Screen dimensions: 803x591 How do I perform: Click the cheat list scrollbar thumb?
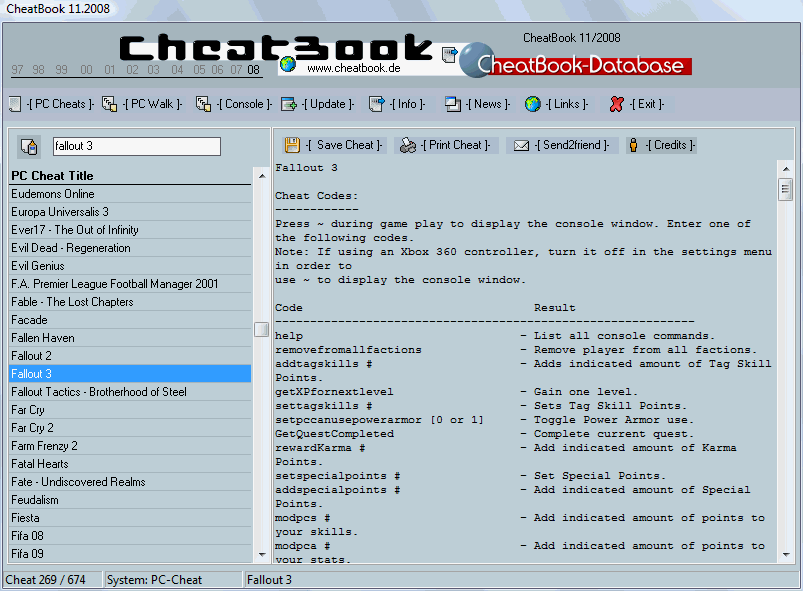coord(262,329)
